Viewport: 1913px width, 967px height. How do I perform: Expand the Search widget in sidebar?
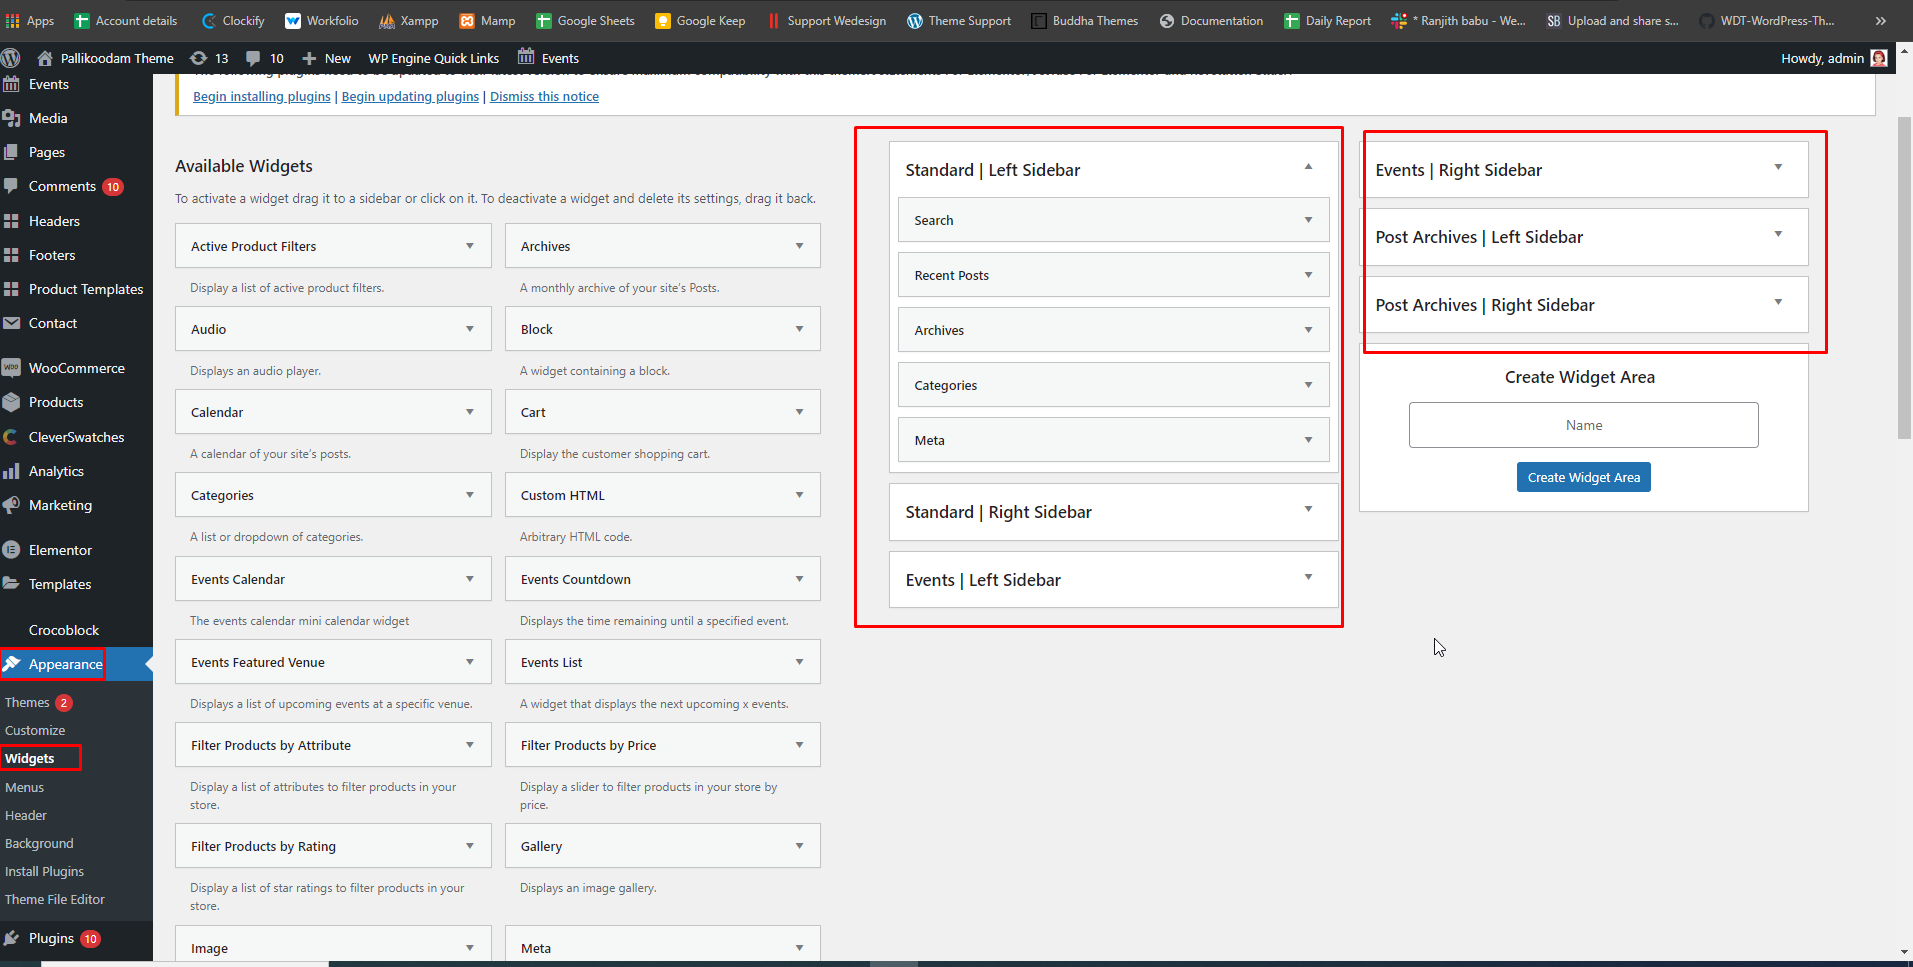pyautogui.click(x=1308, y=220)
